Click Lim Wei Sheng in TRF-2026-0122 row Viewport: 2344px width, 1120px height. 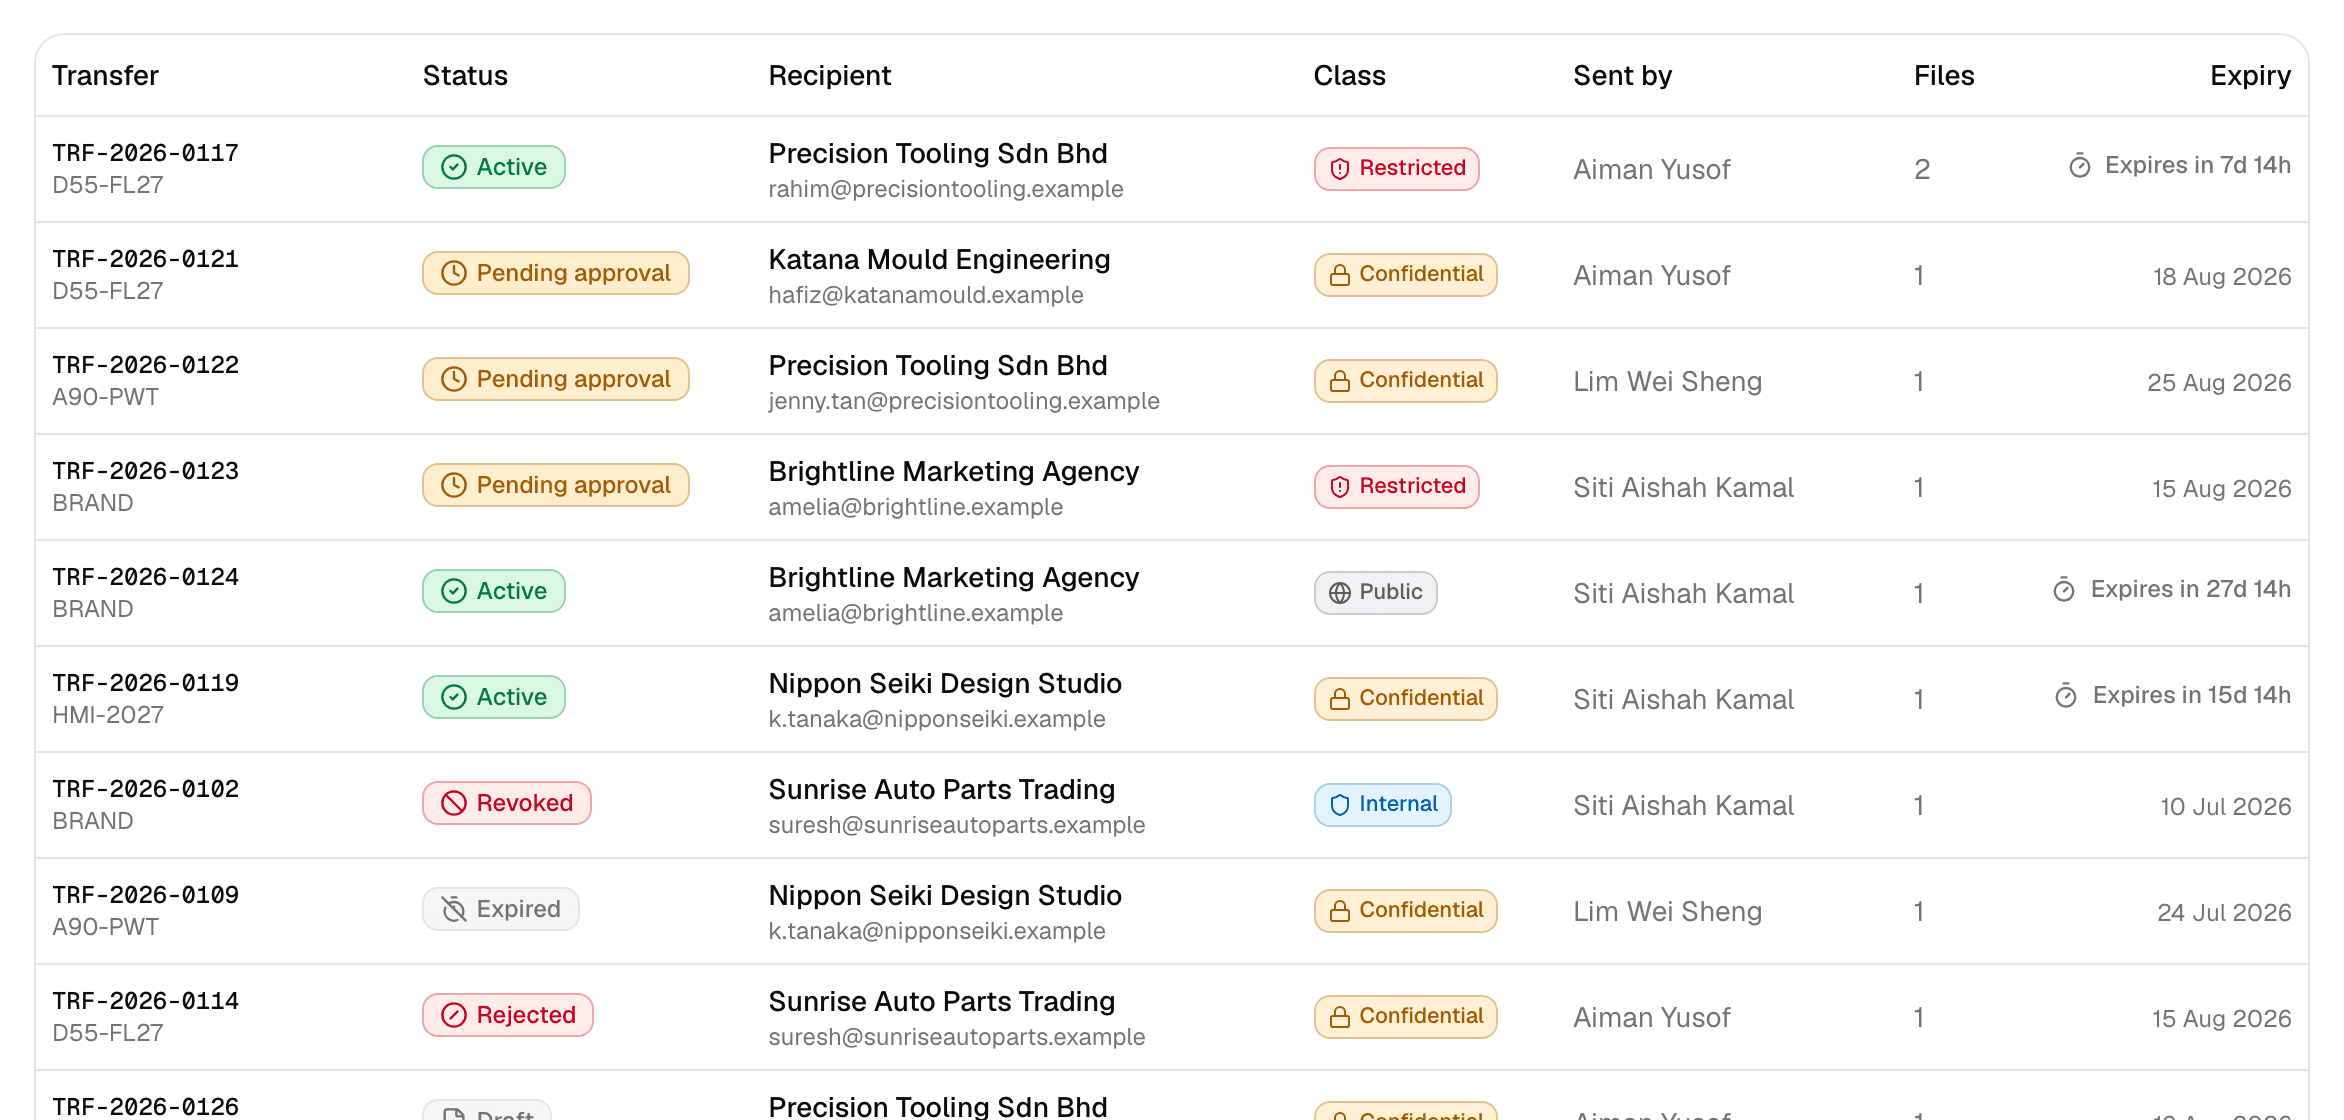1667,382
